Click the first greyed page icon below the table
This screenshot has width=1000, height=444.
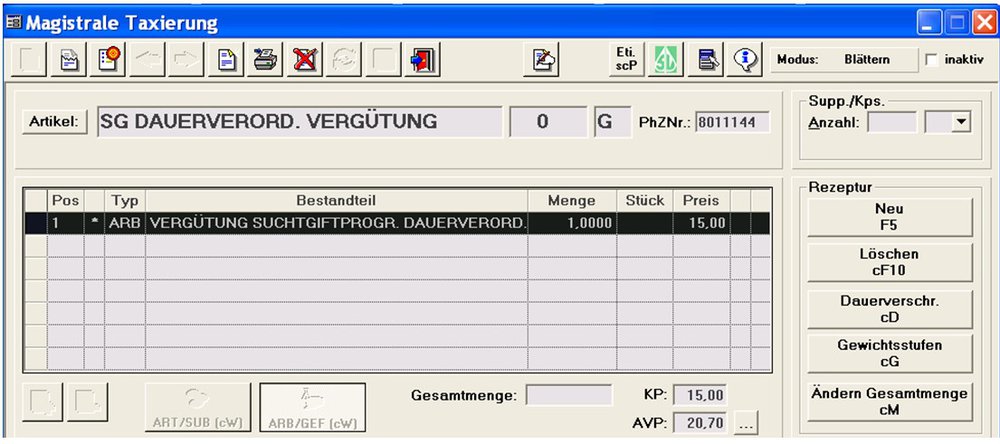point(43,401)
